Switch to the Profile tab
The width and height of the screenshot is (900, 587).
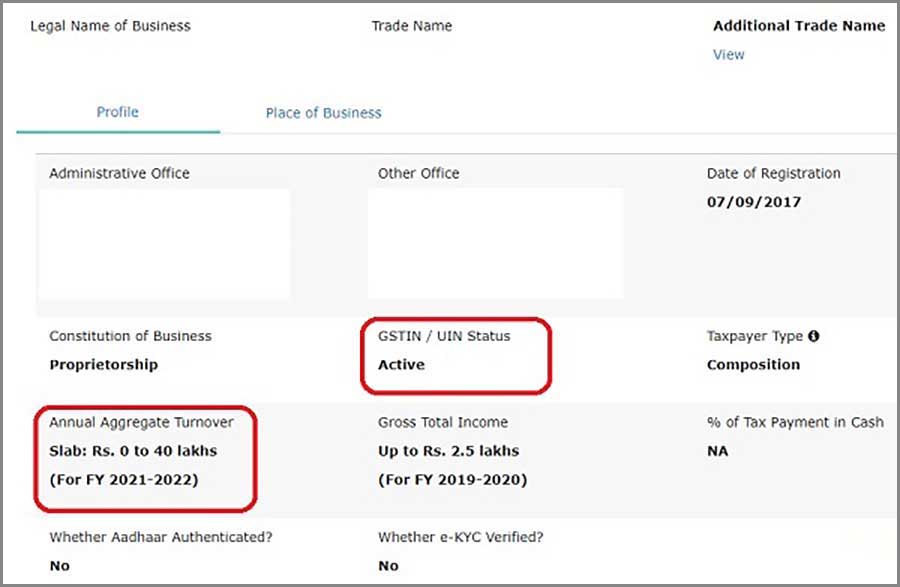[118, 112]
